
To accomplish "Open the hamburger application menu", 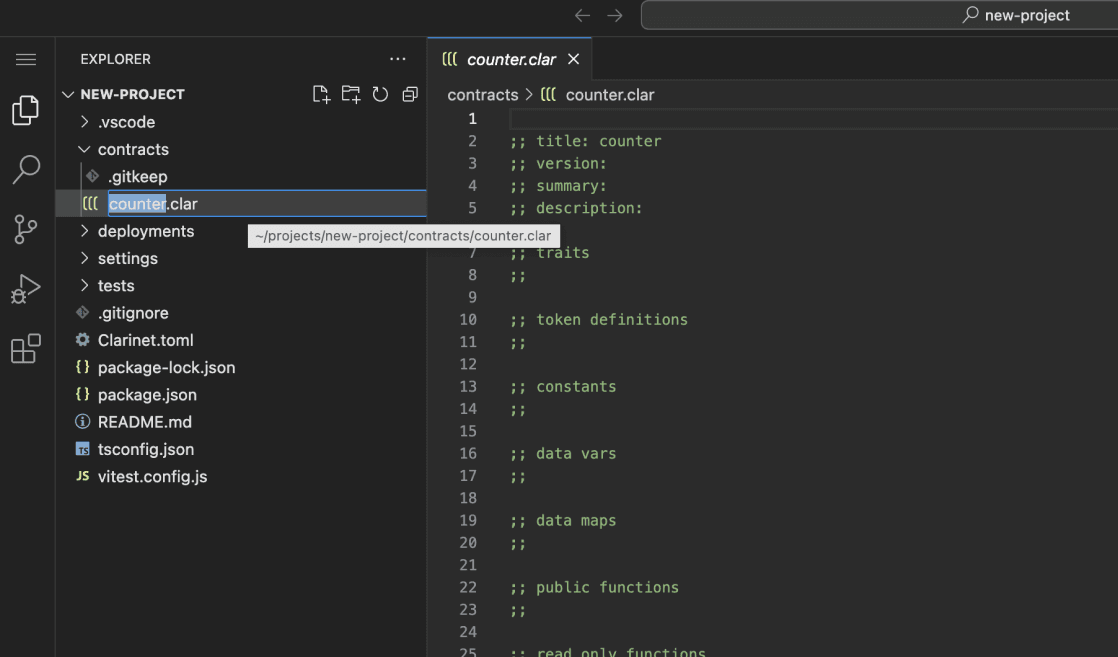I will 26,59.
